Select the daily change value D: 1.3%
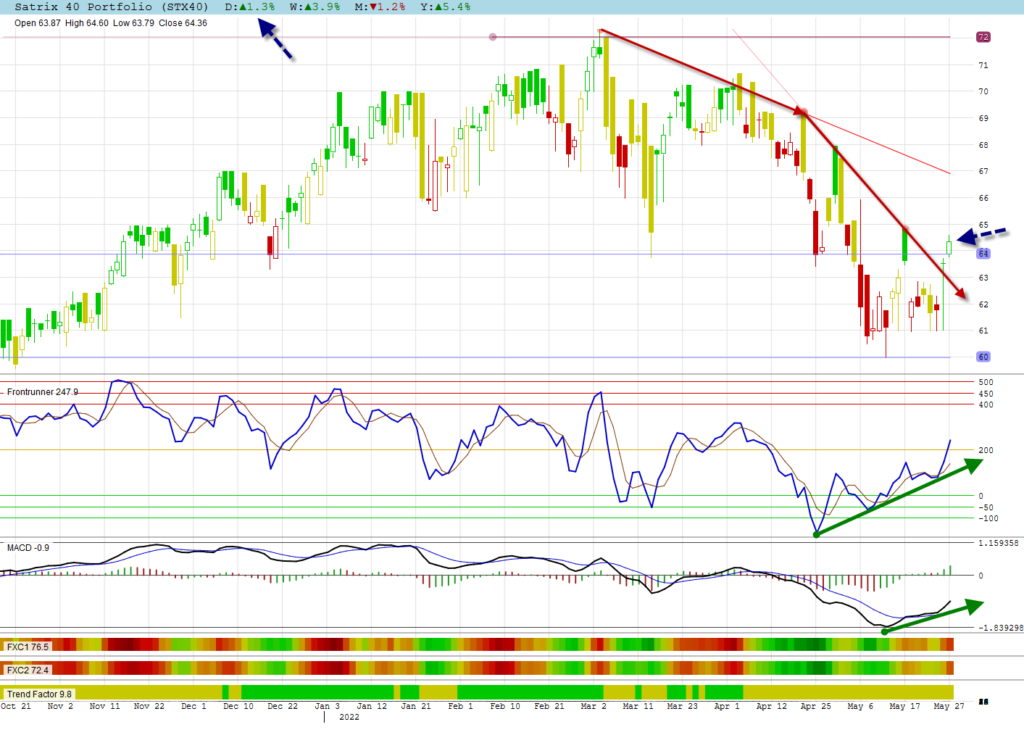Screen dimensions: 1024x735 (249, 7)
